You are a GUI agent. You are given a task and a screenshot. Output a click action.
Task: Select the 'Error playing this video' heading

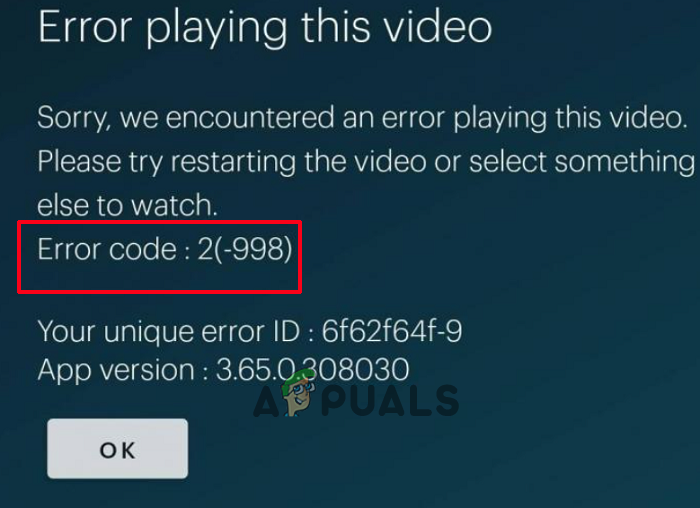[x=265, y=28]
